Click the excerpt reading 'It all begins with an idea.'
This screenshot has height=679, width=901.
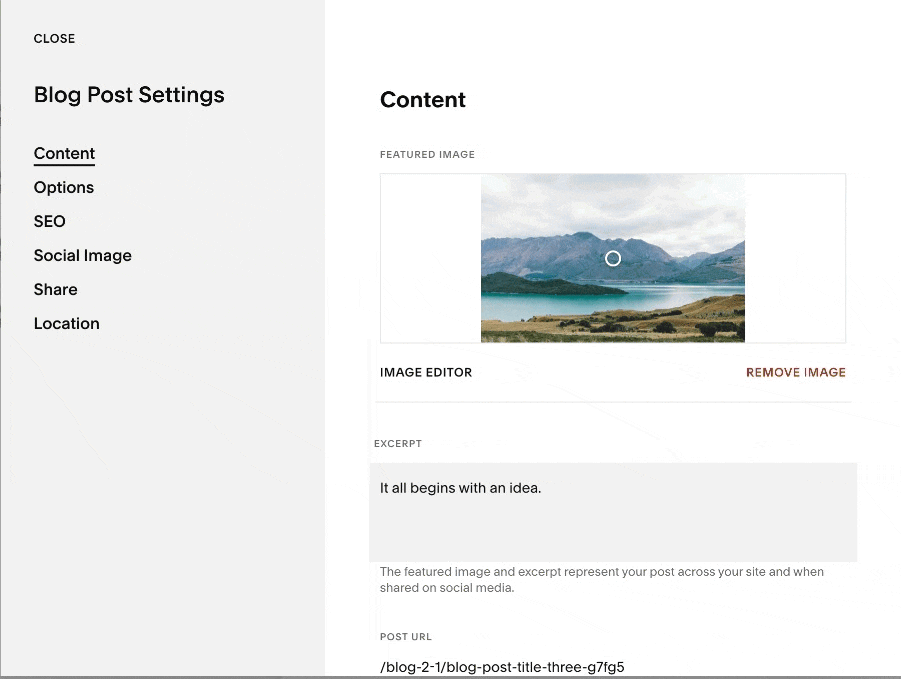460,487
